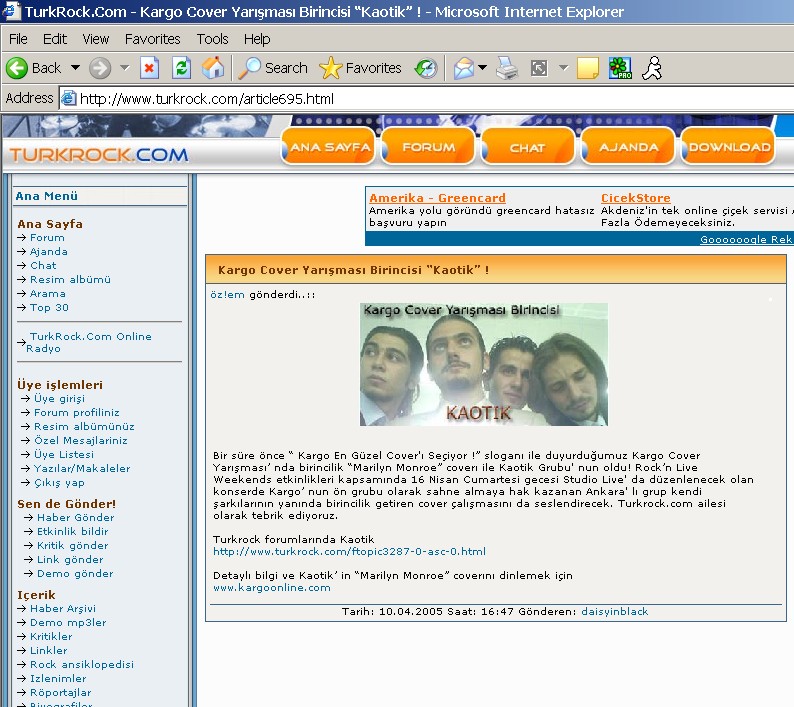794x707 pixels.
Task: Click Çıkış yap logout link
Action: coord(59,483)
